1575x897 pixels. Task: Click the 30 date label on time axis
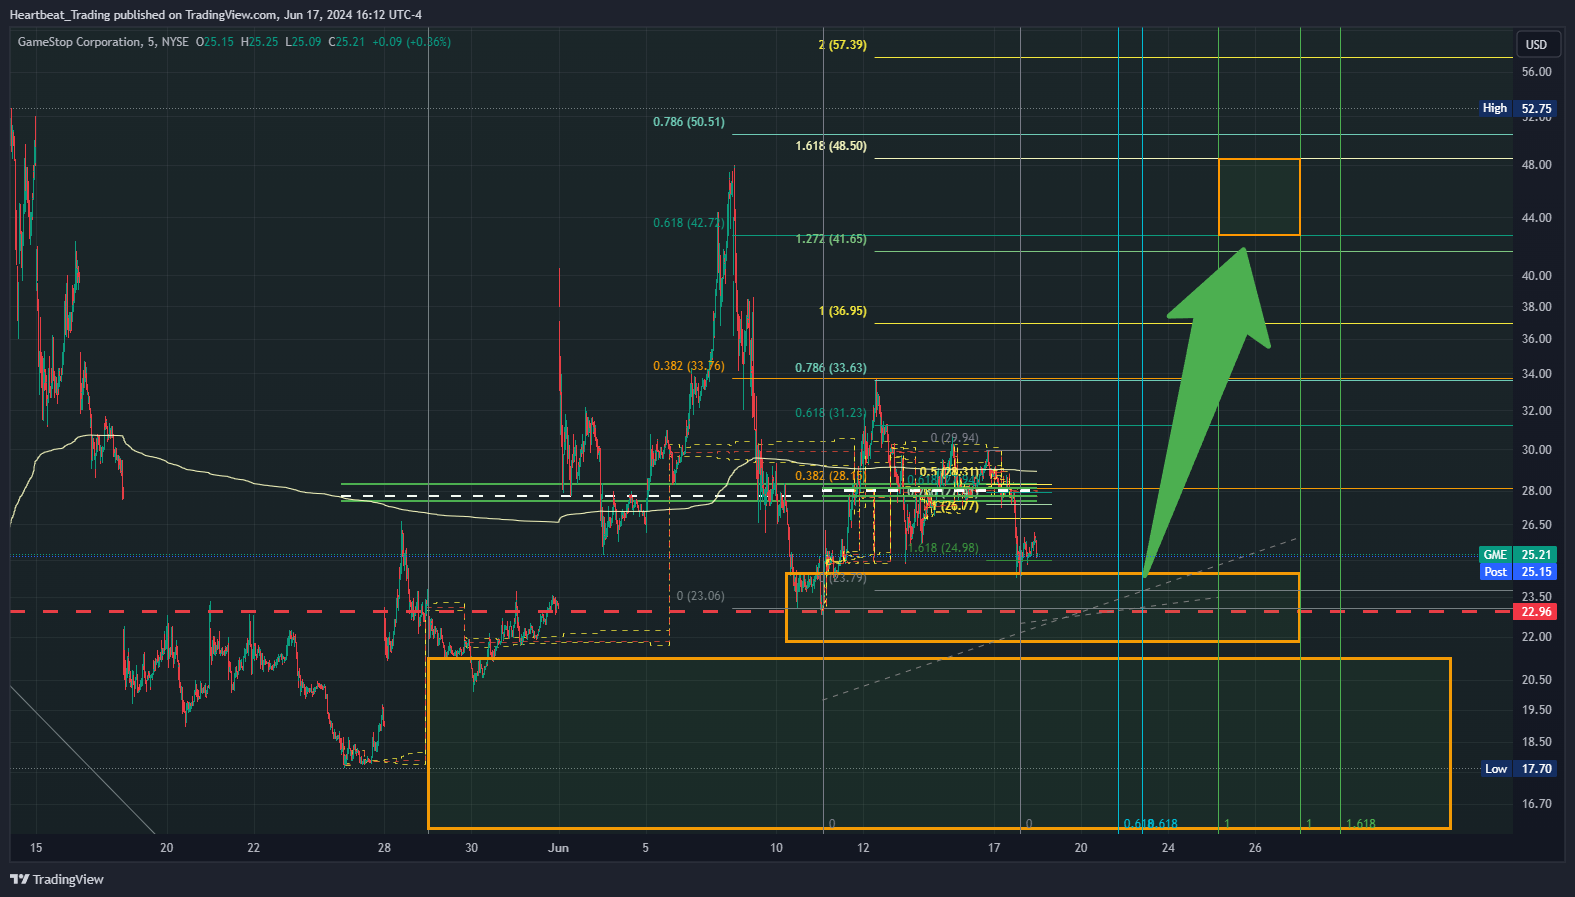pos(471,848)
